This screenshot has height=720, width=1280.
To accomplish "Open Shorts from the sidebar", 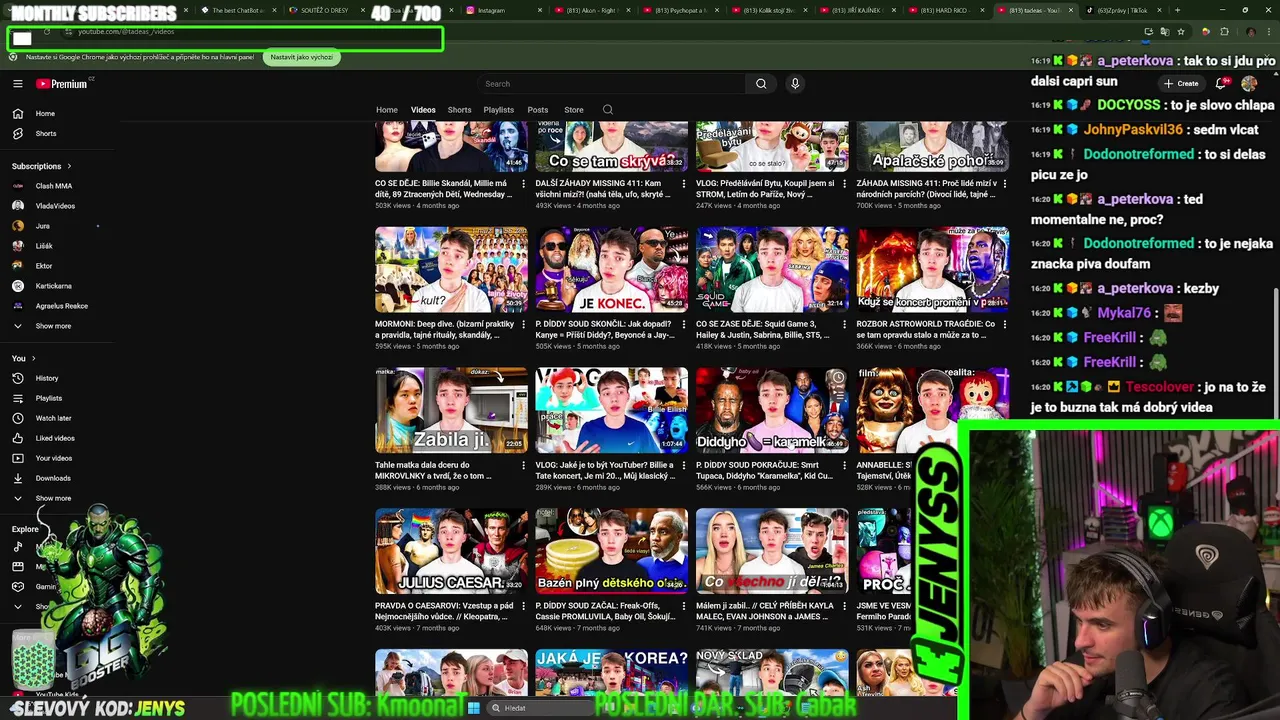I will (x=46, y=133).
